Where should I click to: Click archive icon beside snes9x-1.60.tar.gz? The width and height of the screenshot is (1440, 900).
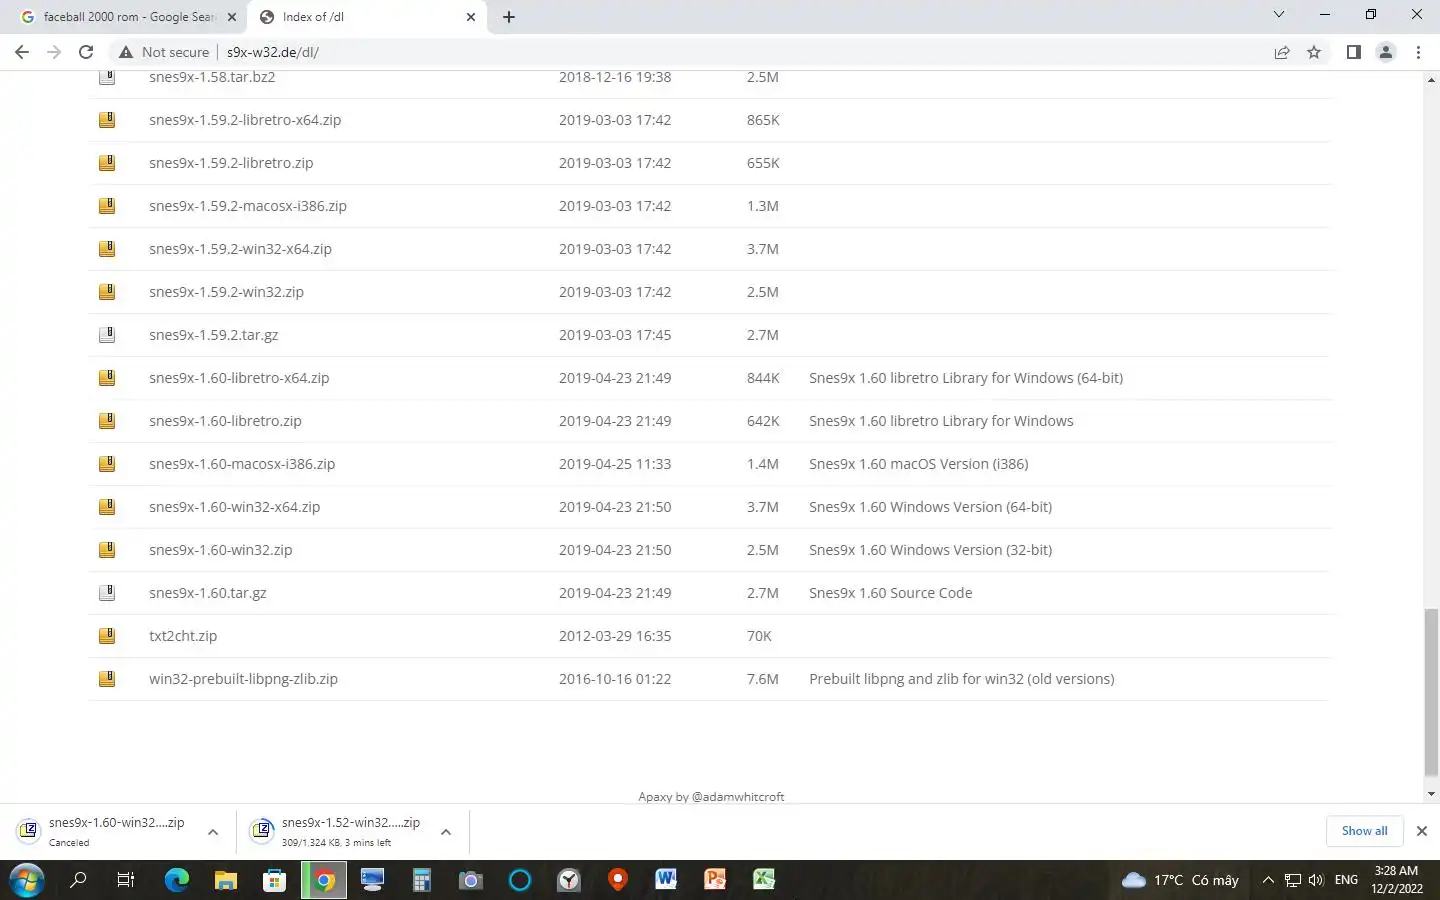click(x=107, y=593)
